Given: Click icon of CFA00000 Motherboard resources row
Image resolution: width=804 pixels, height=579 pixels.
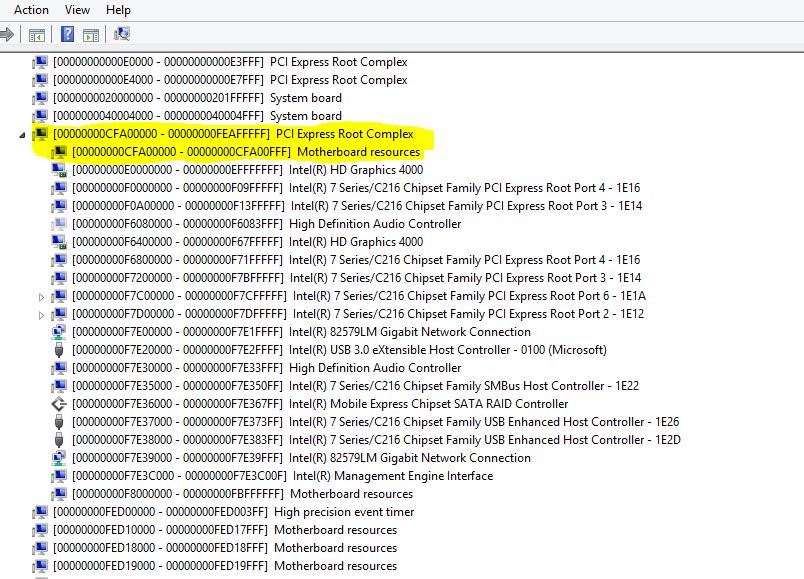Looking at the screenshot, I should 59,152.
